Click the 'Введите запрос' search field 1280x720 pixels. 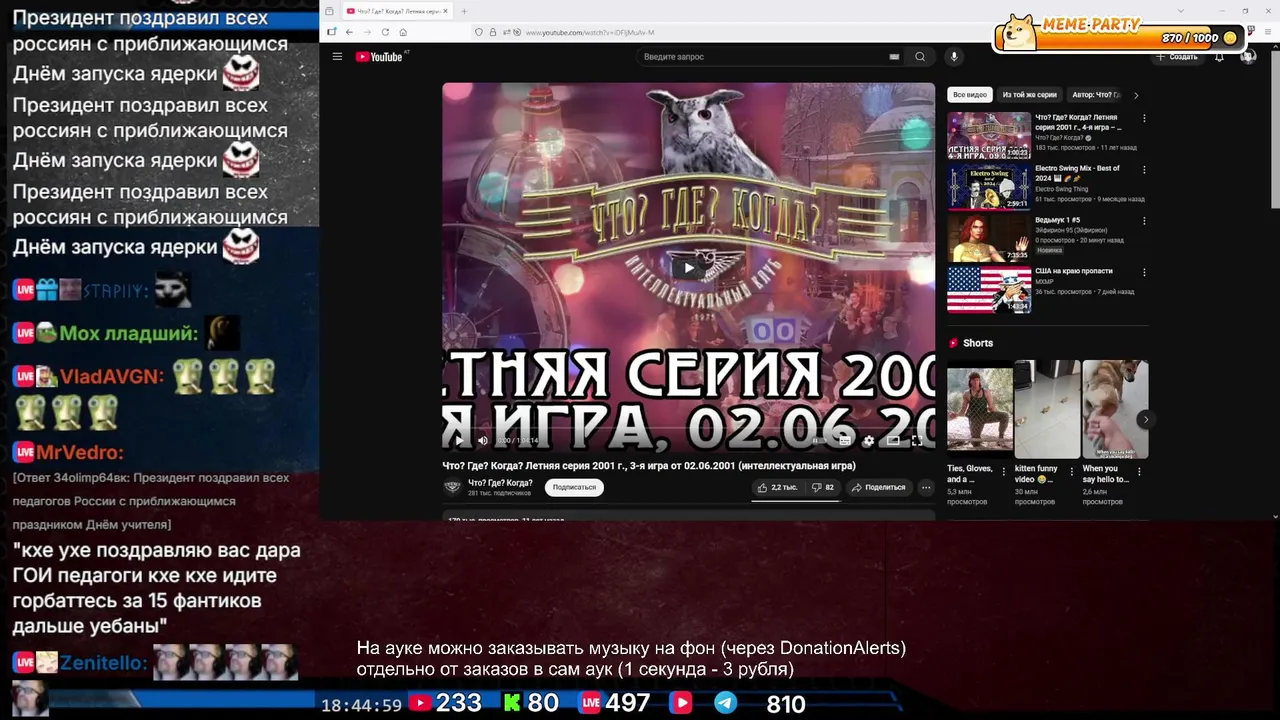pos(760,57)
